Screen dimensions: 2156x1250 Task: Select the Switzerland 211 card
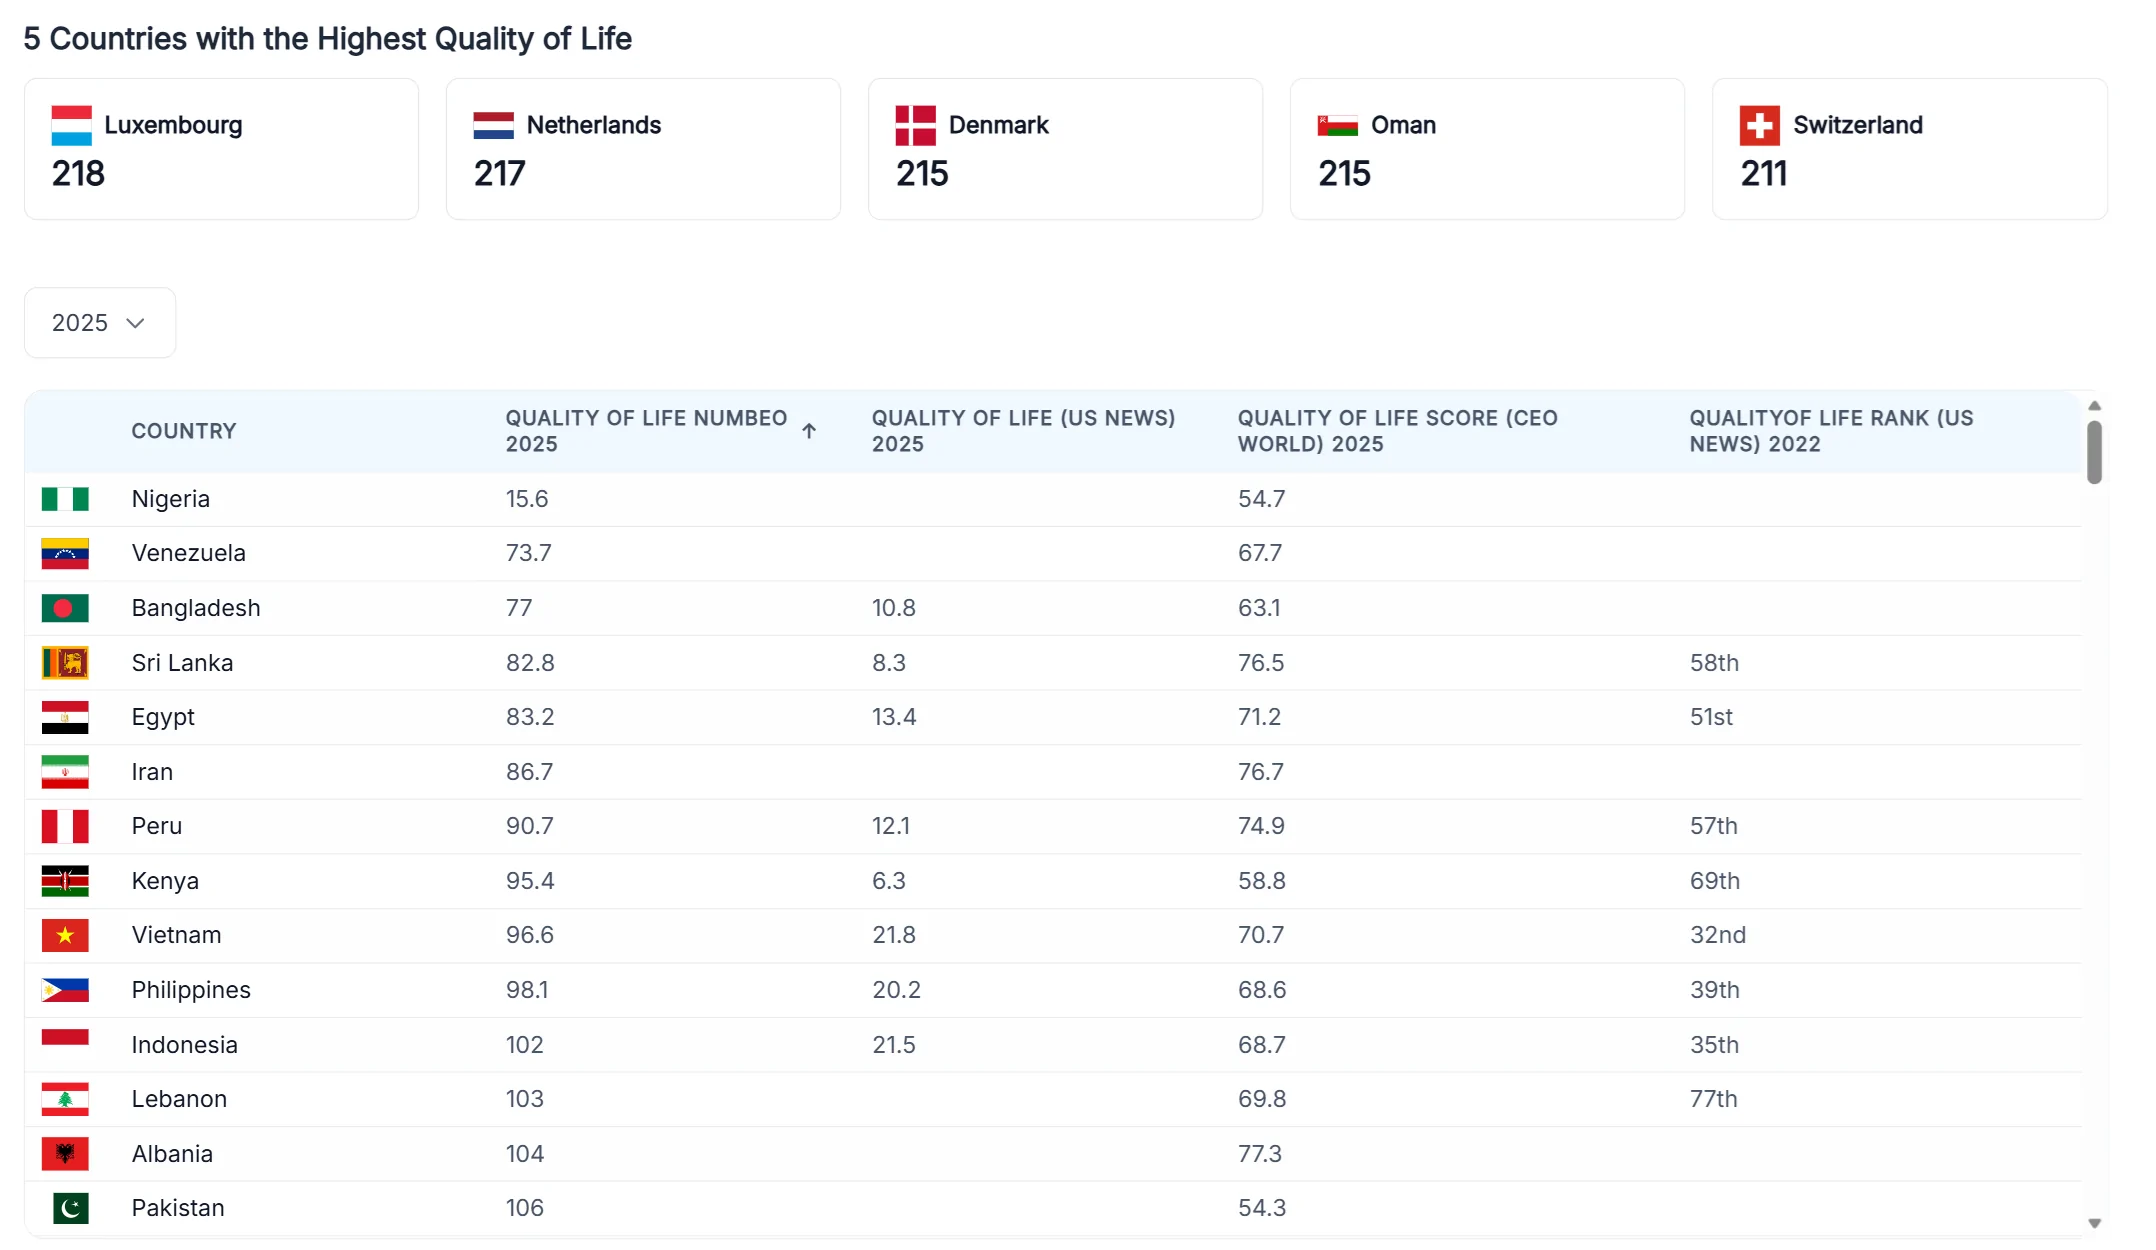click(x=1908, y=149)
